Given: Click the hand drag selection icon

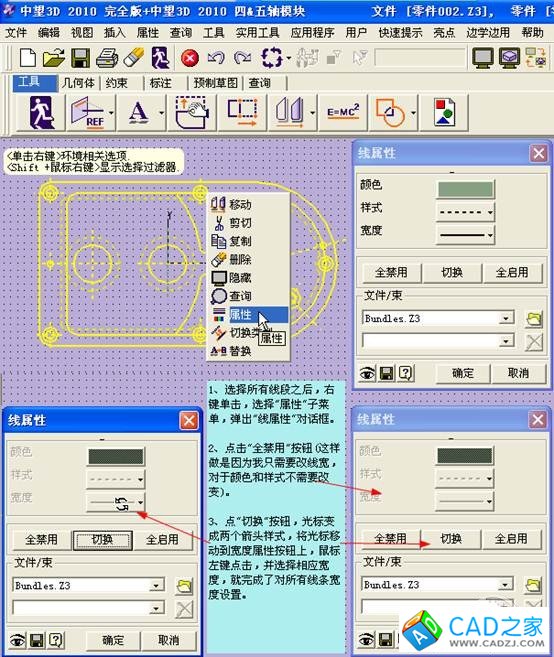Looking at the screenshot, I should click(192, 112).
